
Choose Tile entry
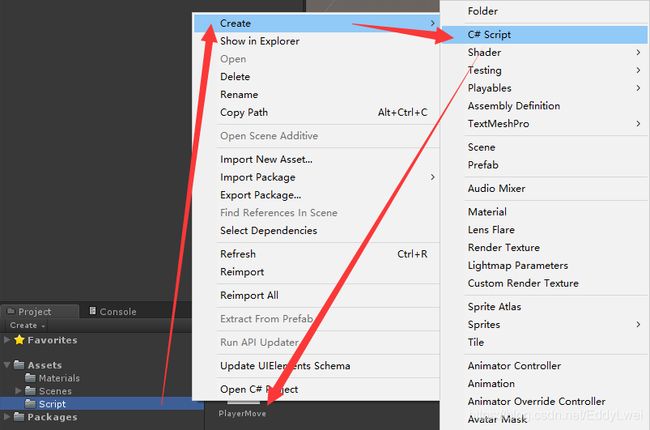pyautogui.click(x=545, y=343)
